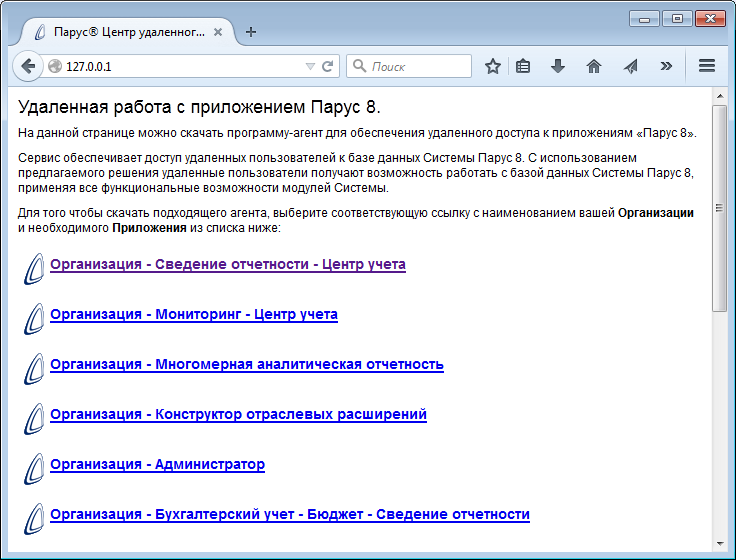Open Конструктор отраслевых расширений link
Image resolution: width=736 pixels, height=560 pixels.
[x=238, y=414]
